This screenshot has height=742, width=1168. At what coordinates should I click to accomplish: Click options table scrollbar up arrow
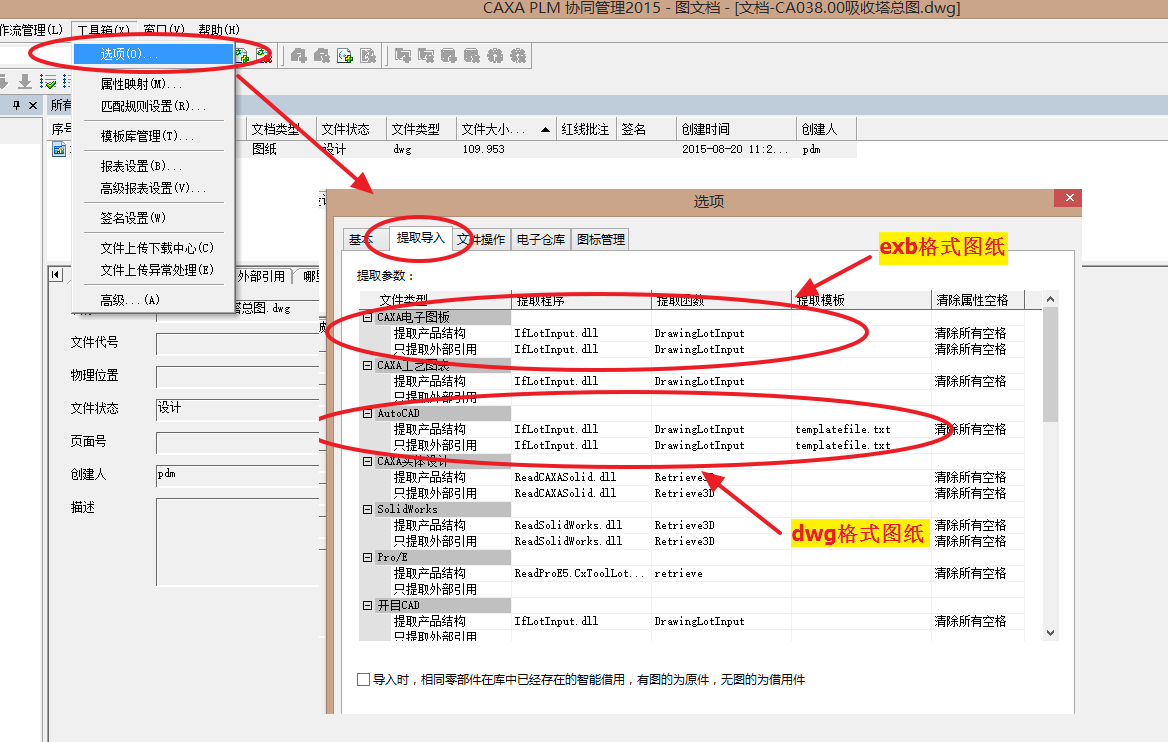point(1050,299)
